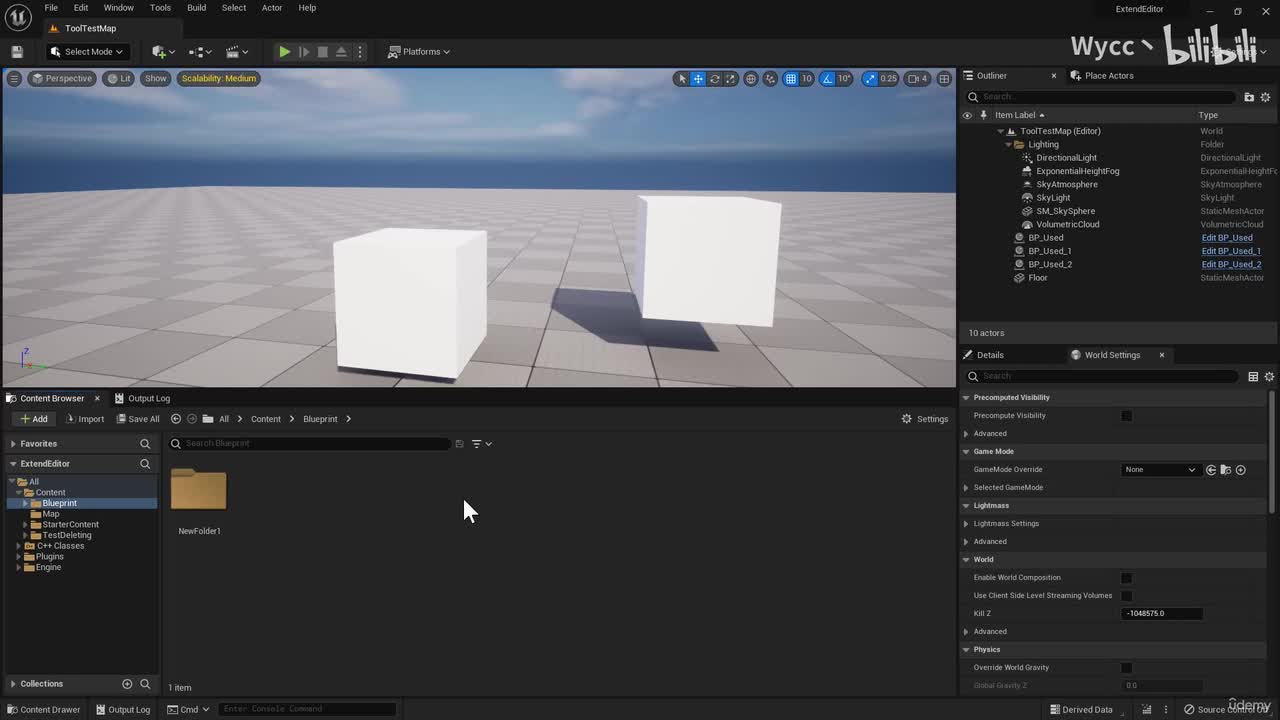Switch to the Place Actors tab
Viewport: 1280px width, 720px height.
pos(1102,76)
